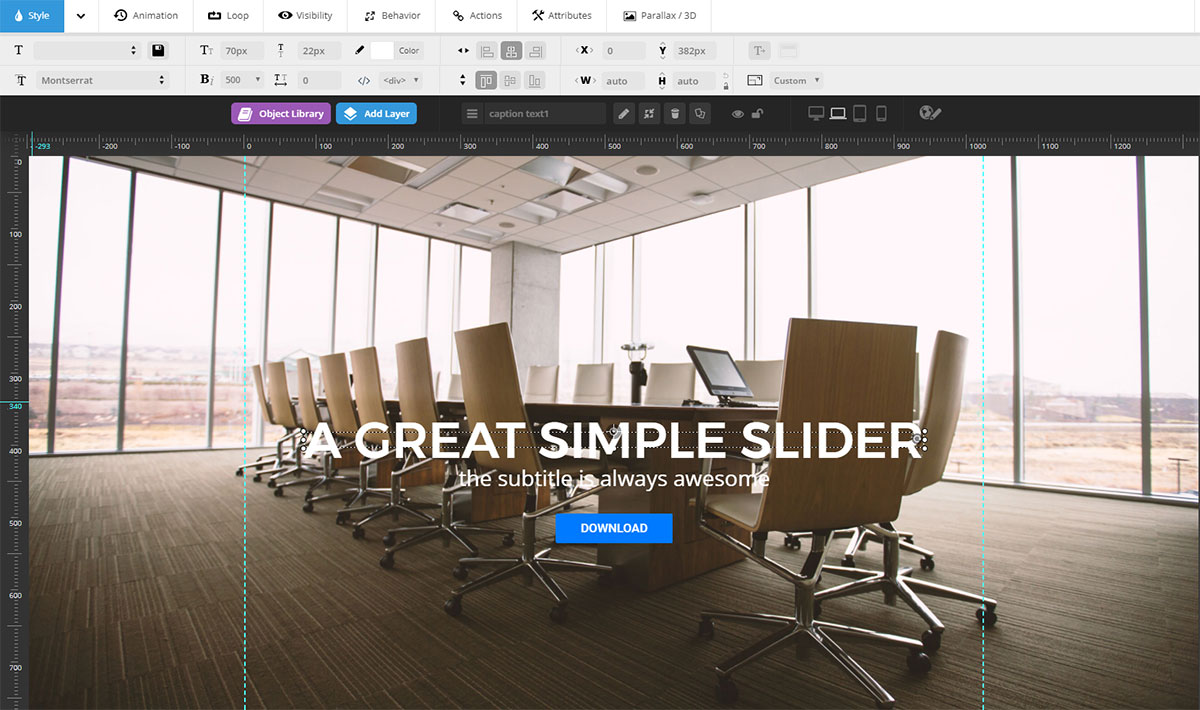1200x710 pixels.
Task: Switch to the Parallax / 3D tab
Action: point(659,16)
